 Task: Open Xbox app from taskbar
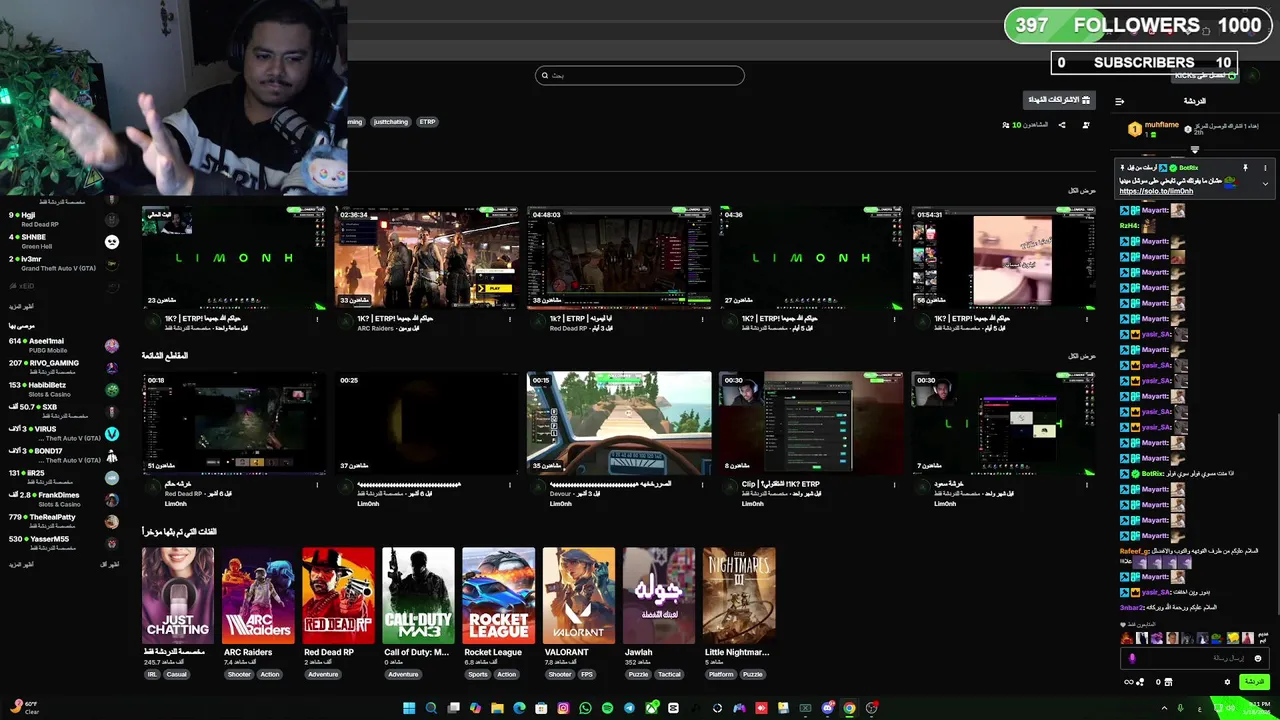coord(651,708)
